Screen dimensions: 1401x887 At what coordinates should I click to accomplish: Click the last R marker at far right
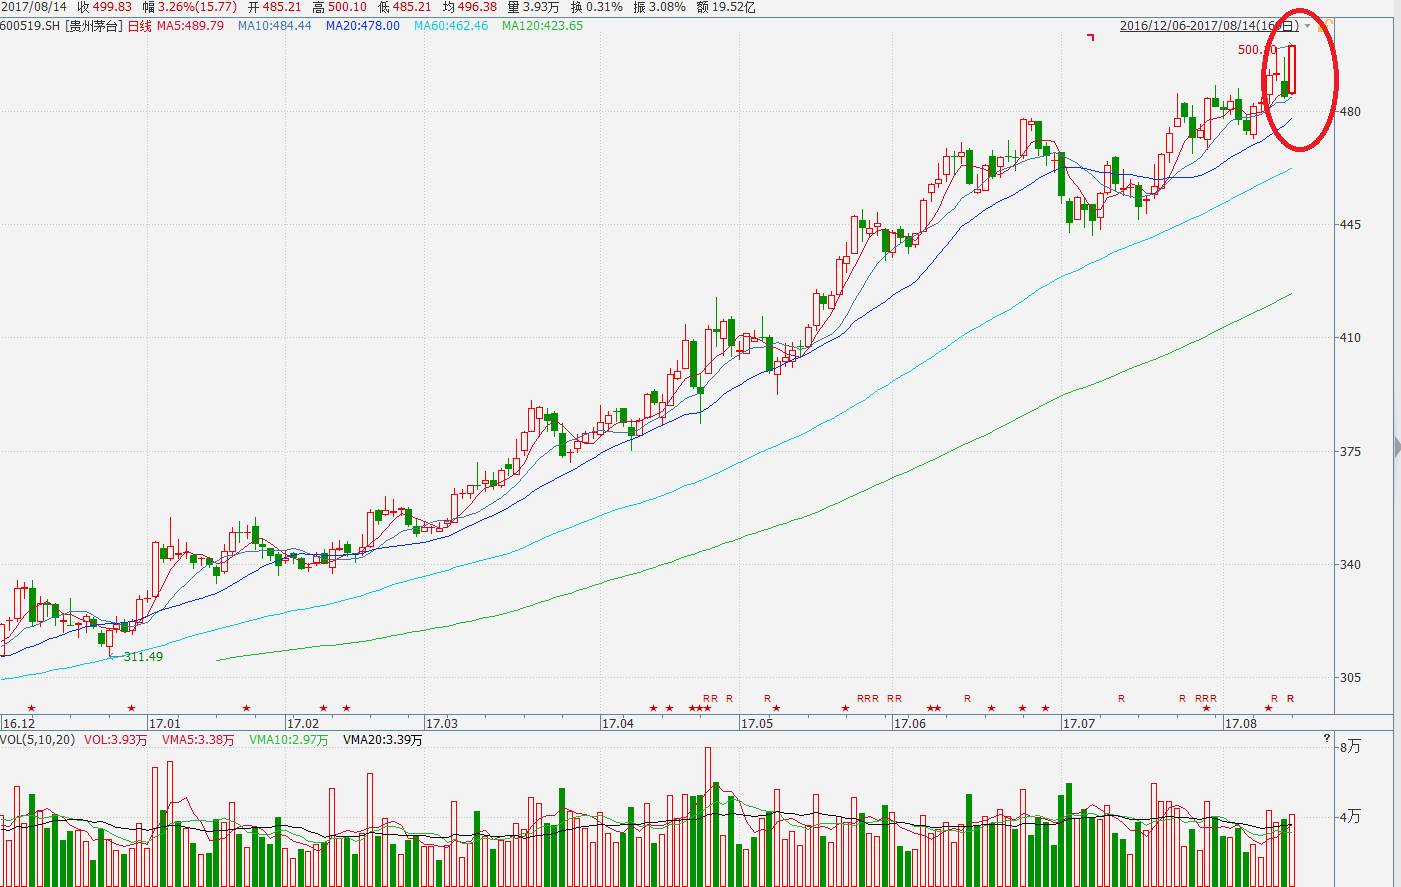point(1290,698)
